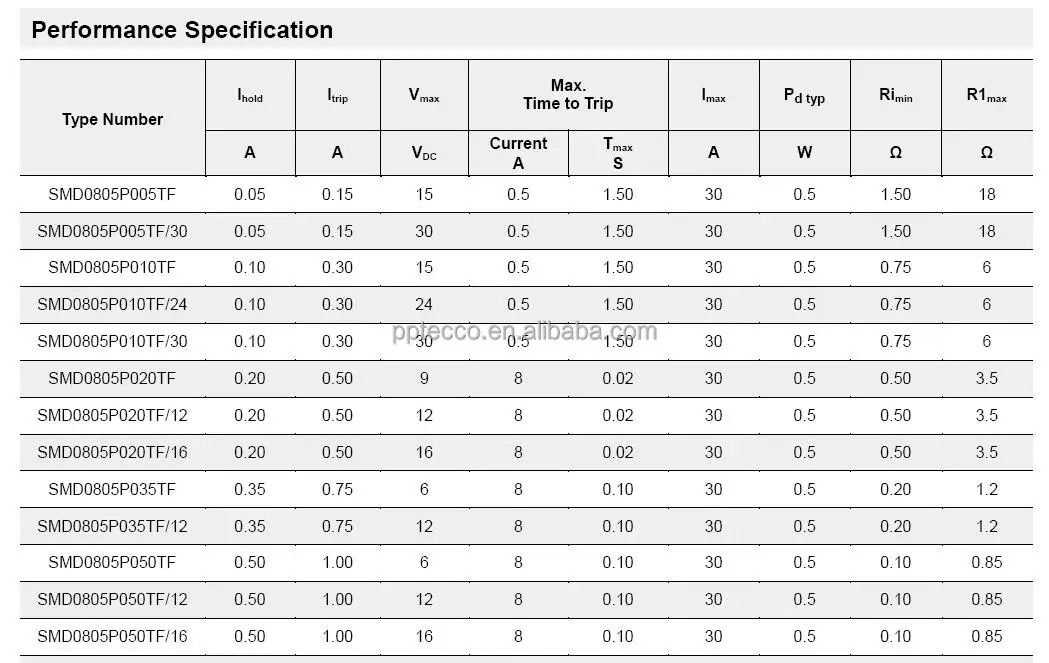
Task: Click the Max. Time to Trip header
Action: pyautogui.click(x=568, y=95)
